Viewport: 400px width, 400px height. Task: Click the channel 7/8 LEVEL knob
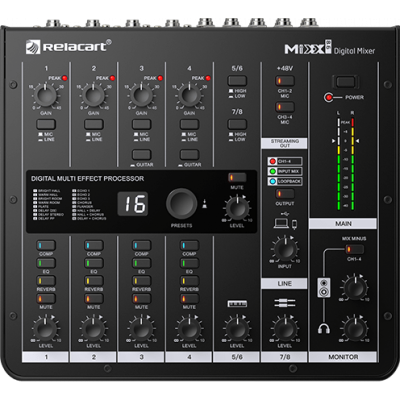click(x=285, y=328)
